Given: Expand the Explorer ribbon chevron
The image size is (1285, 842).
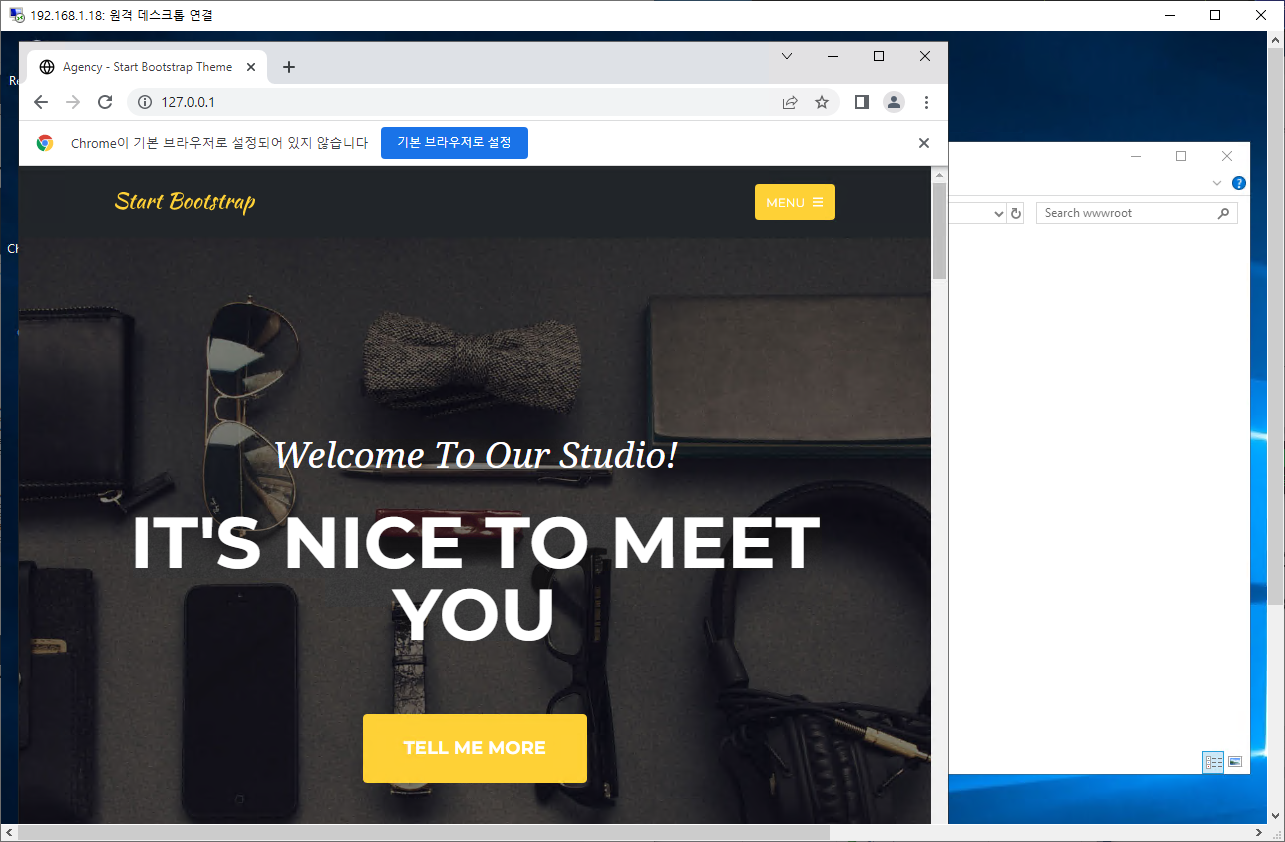Looking at the screenshot, I should [1217, 183].
